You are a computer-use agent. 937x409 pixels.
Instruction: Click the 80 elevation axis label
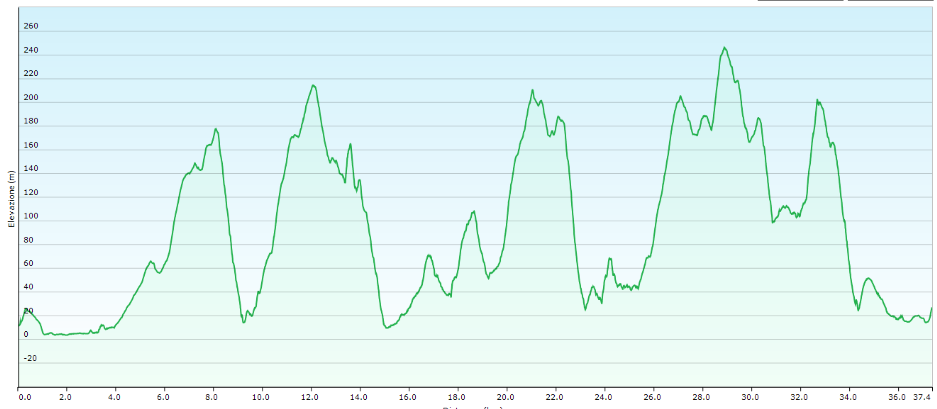28,240
